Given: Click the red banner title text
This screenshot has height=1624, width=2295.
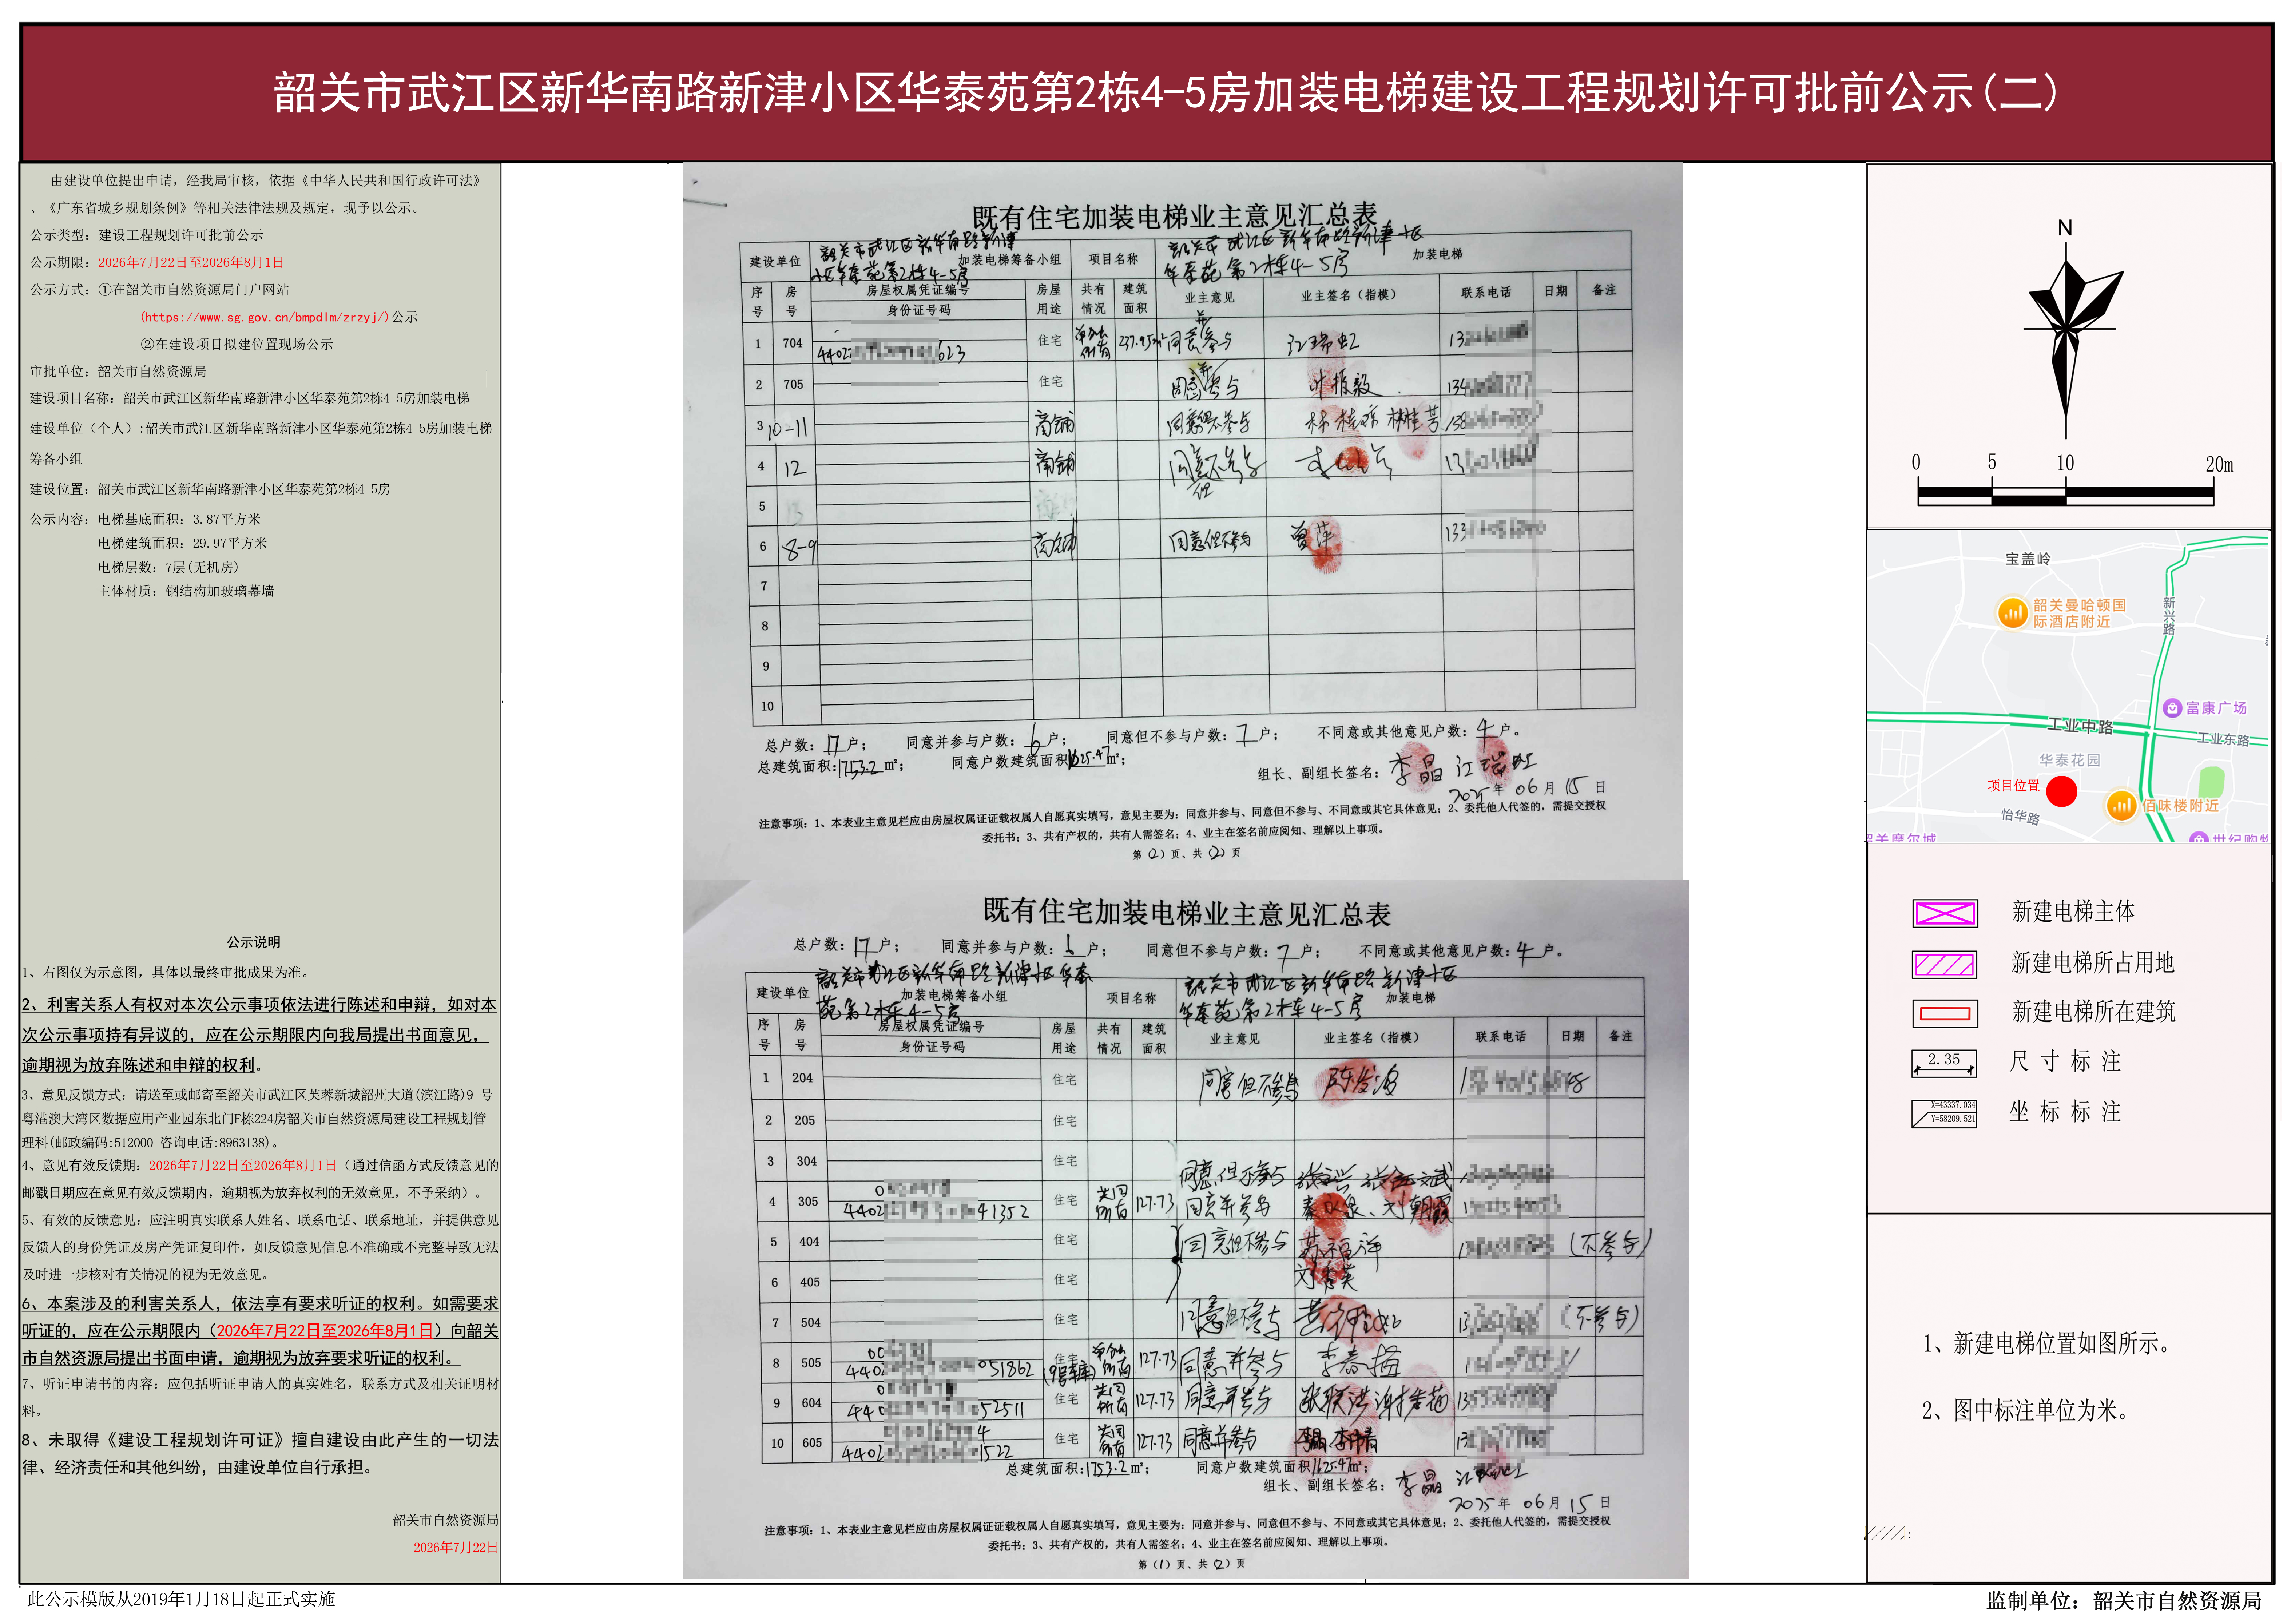Looking at the screenshot, I should 1165,93.
